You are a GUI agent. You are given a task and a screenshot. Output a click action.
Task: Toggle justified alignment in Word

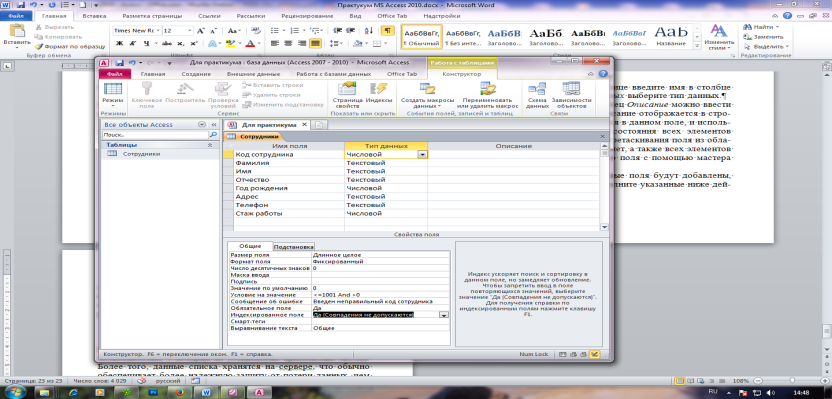pos(316,43)
